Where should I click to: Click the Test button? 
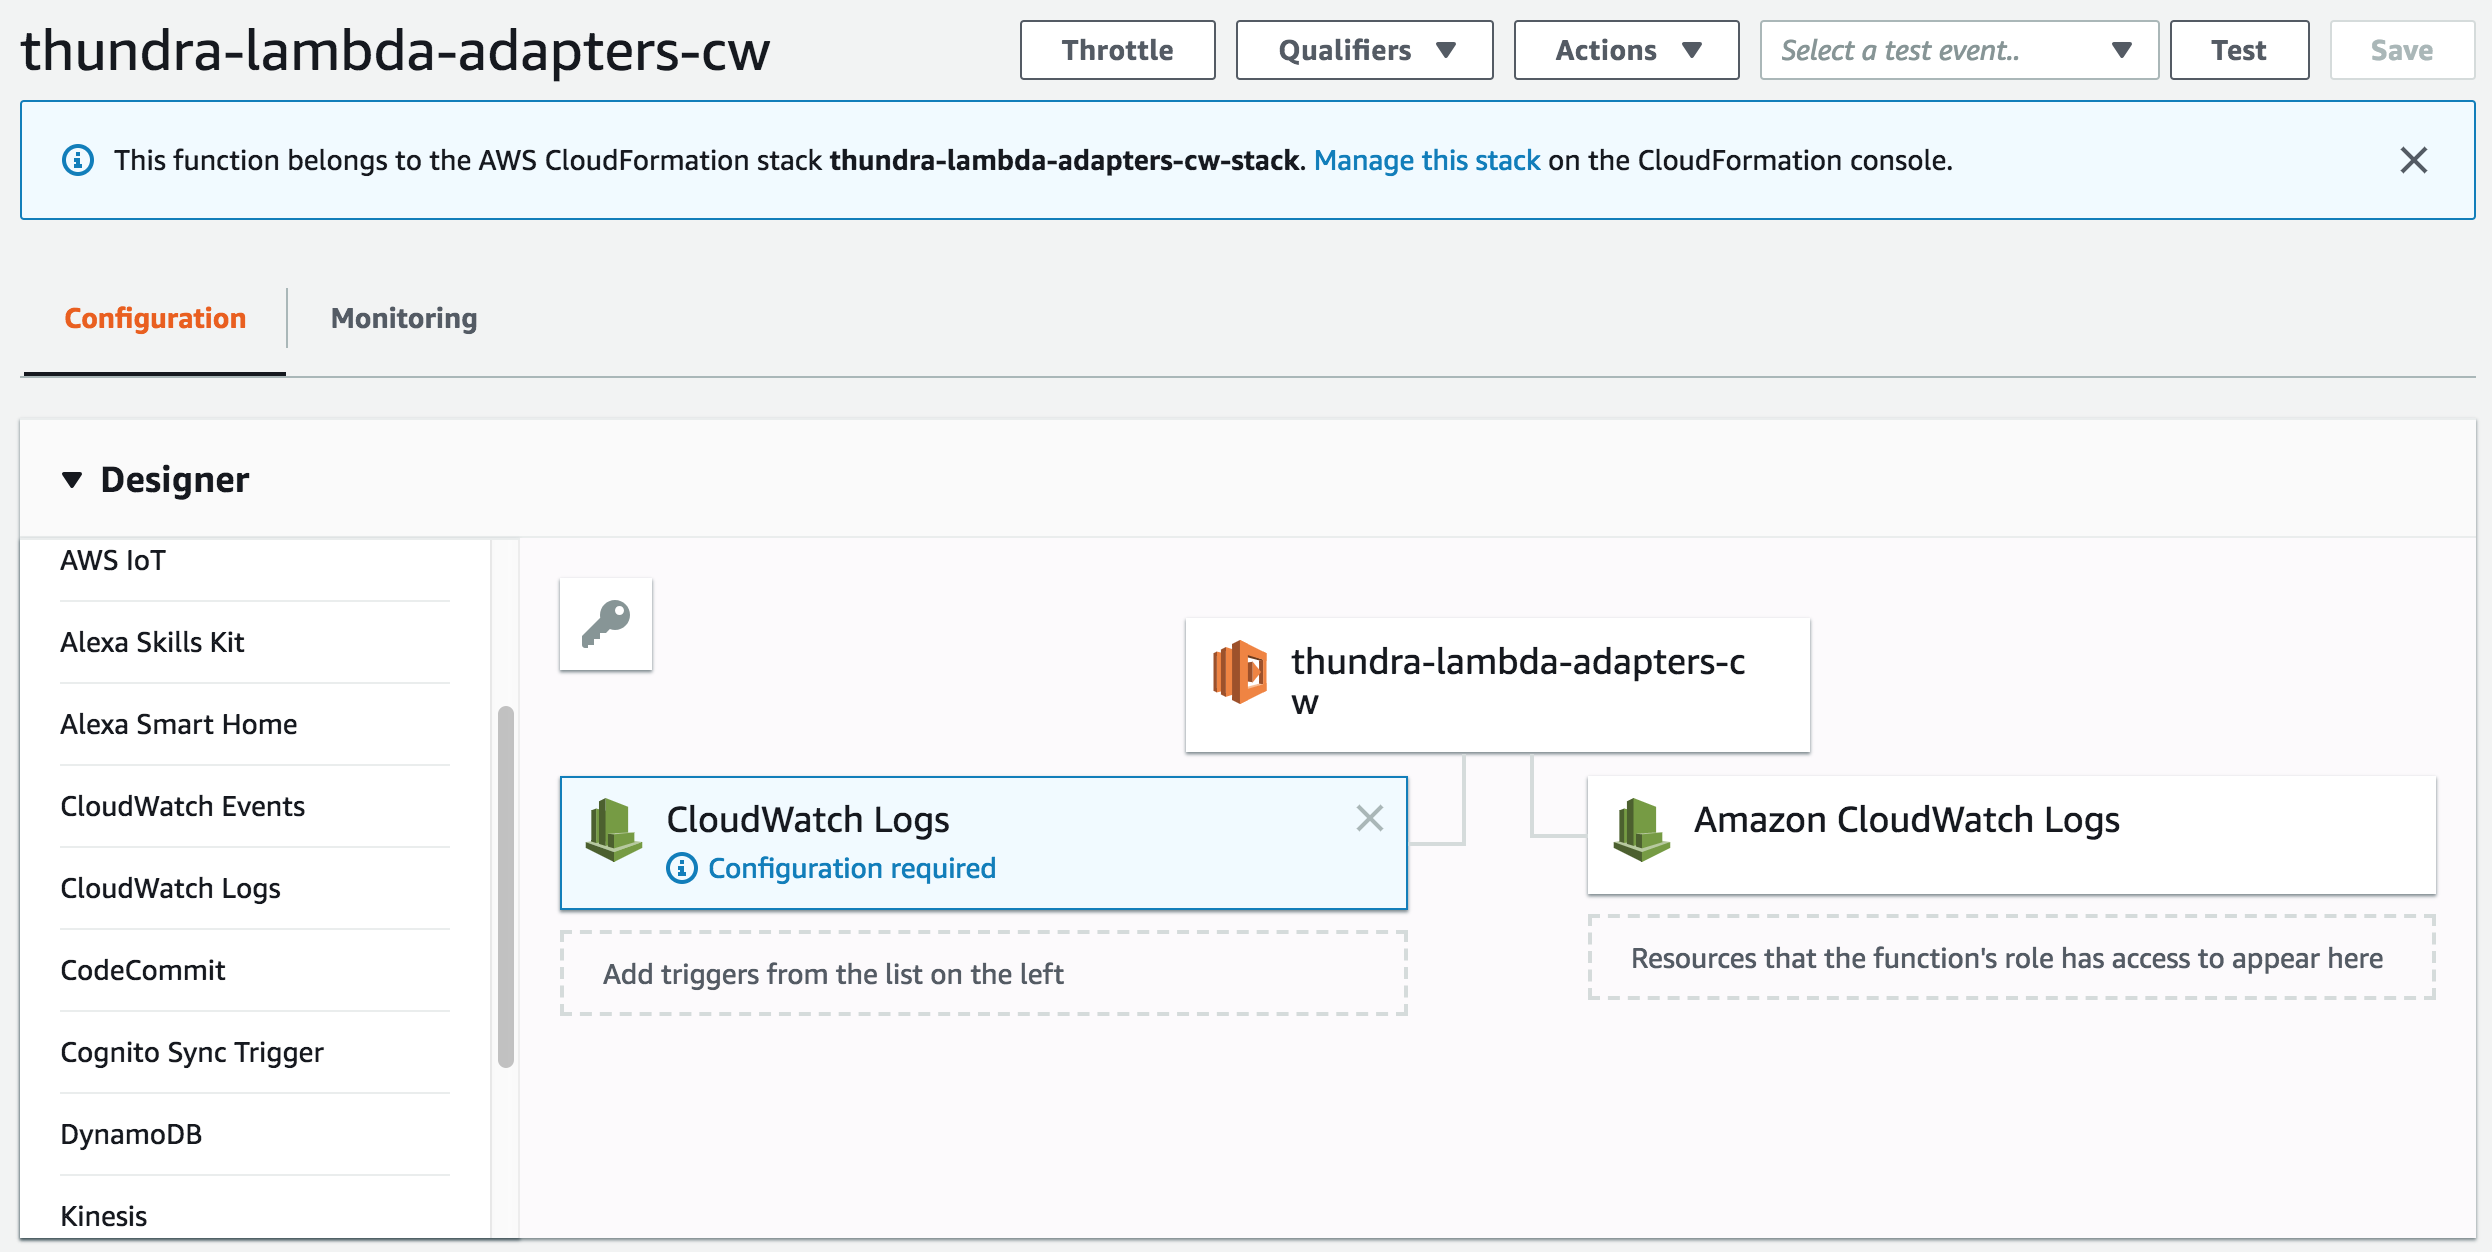click(2240, 50)
